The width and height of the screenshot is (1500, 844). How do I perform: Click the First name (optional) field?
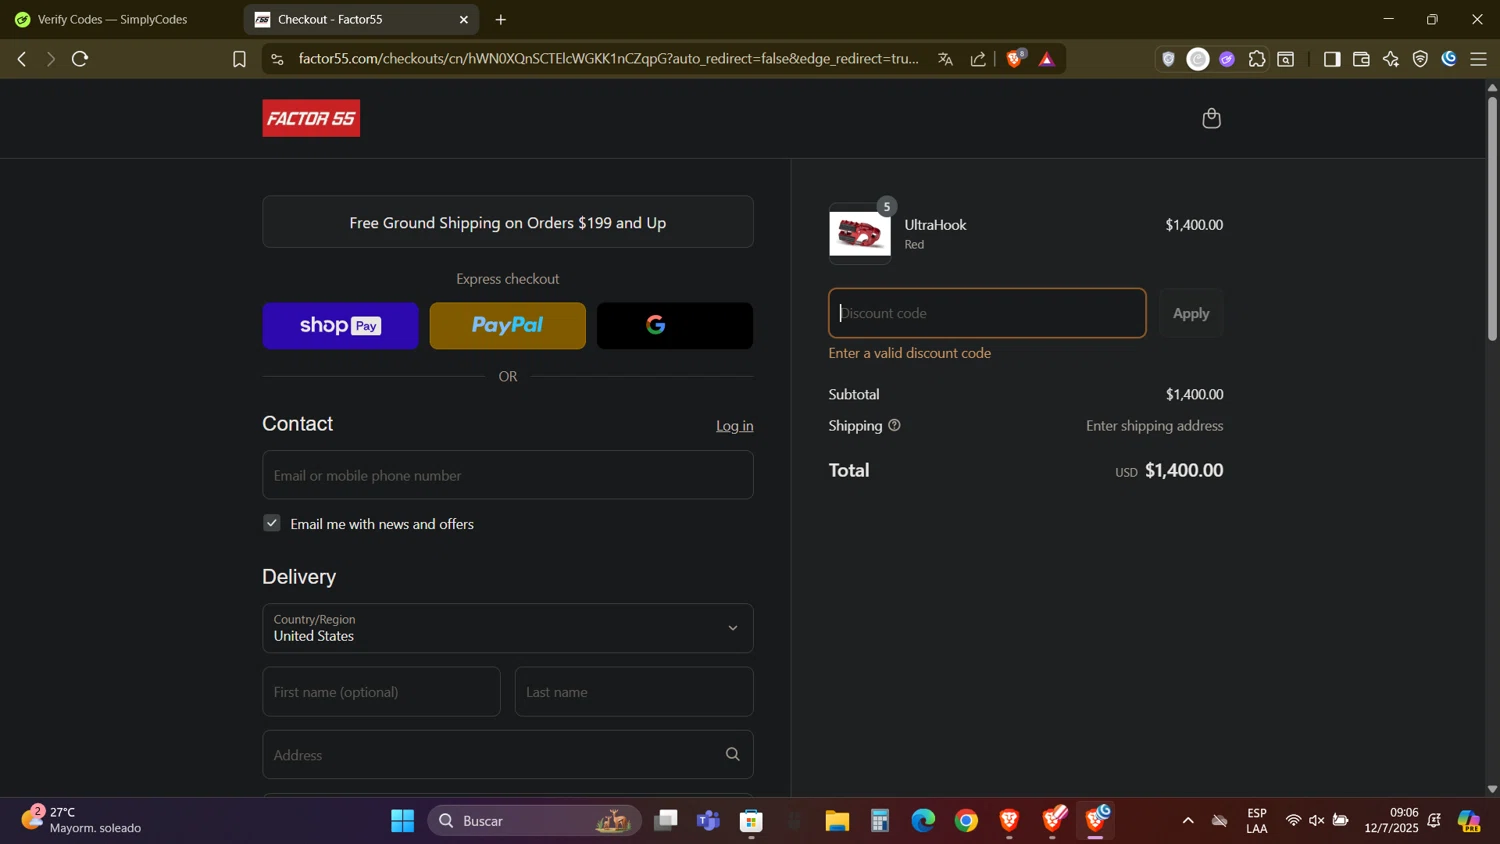[x=381, y=692]
